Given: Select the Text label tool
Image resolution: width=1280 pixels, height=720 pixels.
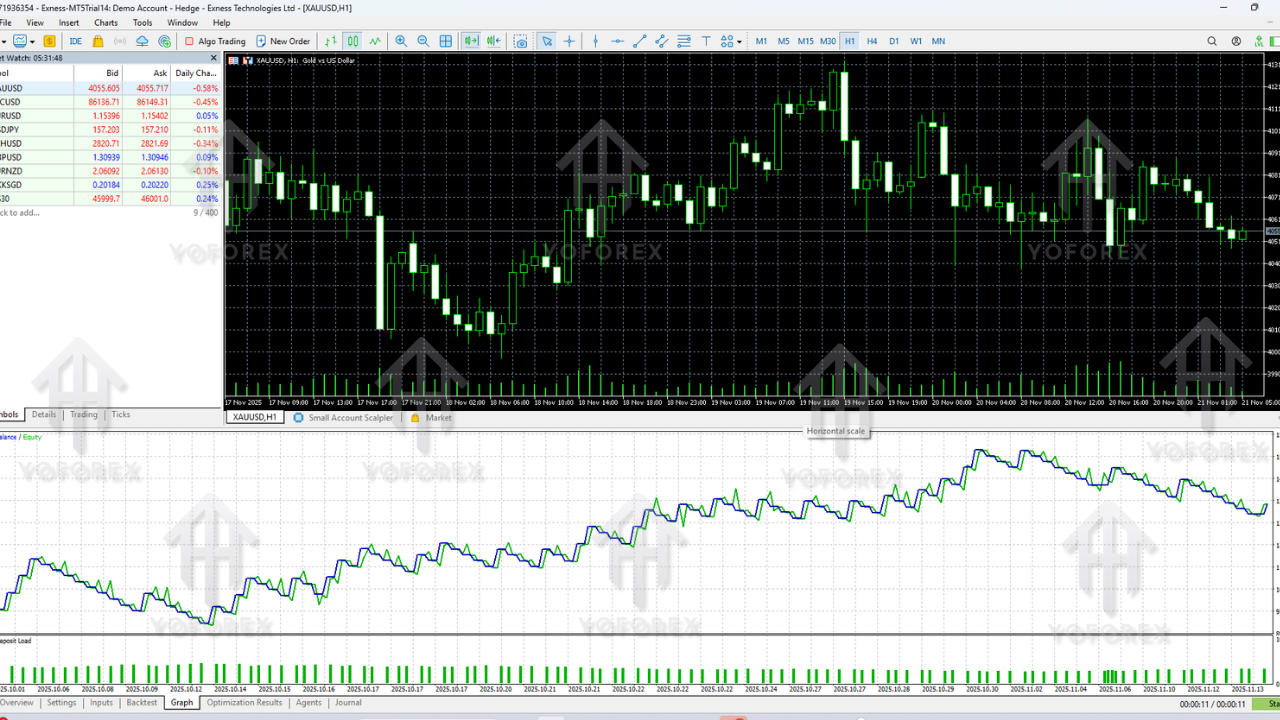Looking at the screenshot, I should pyautogui.click(x=707, y=41).
